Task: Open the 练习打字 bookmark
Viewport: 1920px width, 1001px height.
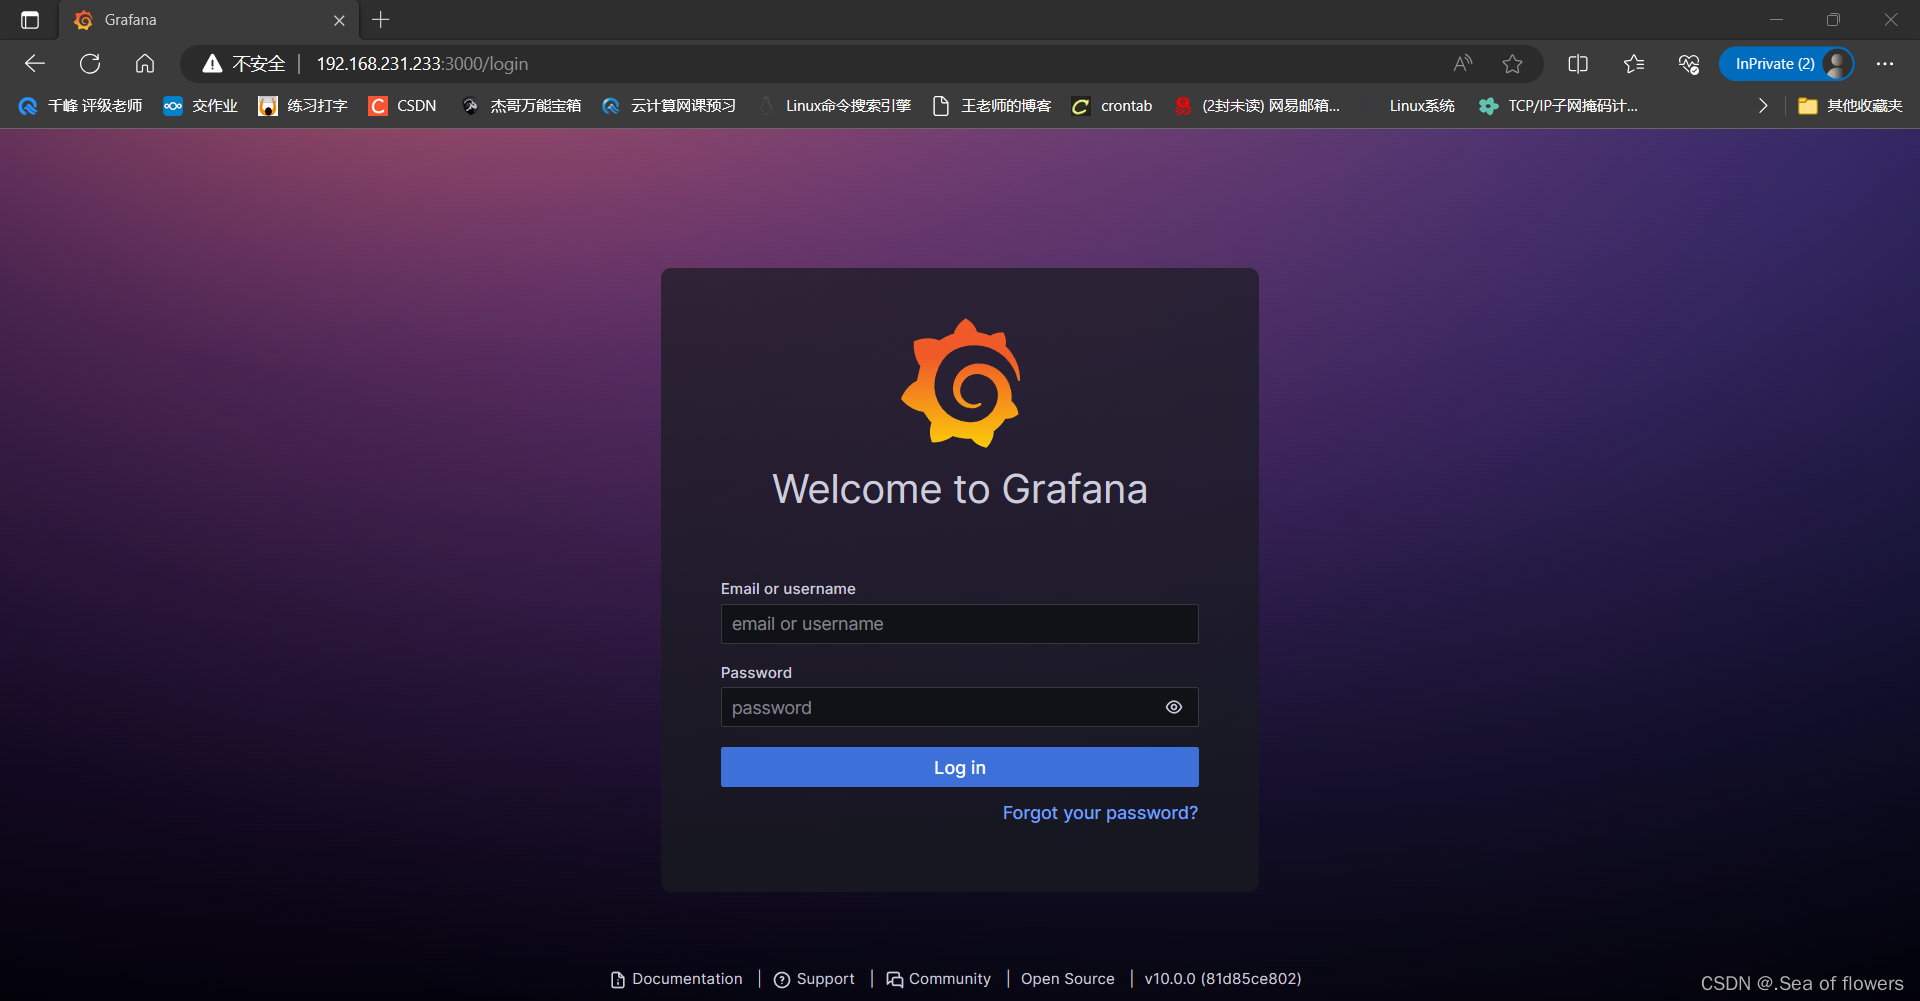Action: 303,106
